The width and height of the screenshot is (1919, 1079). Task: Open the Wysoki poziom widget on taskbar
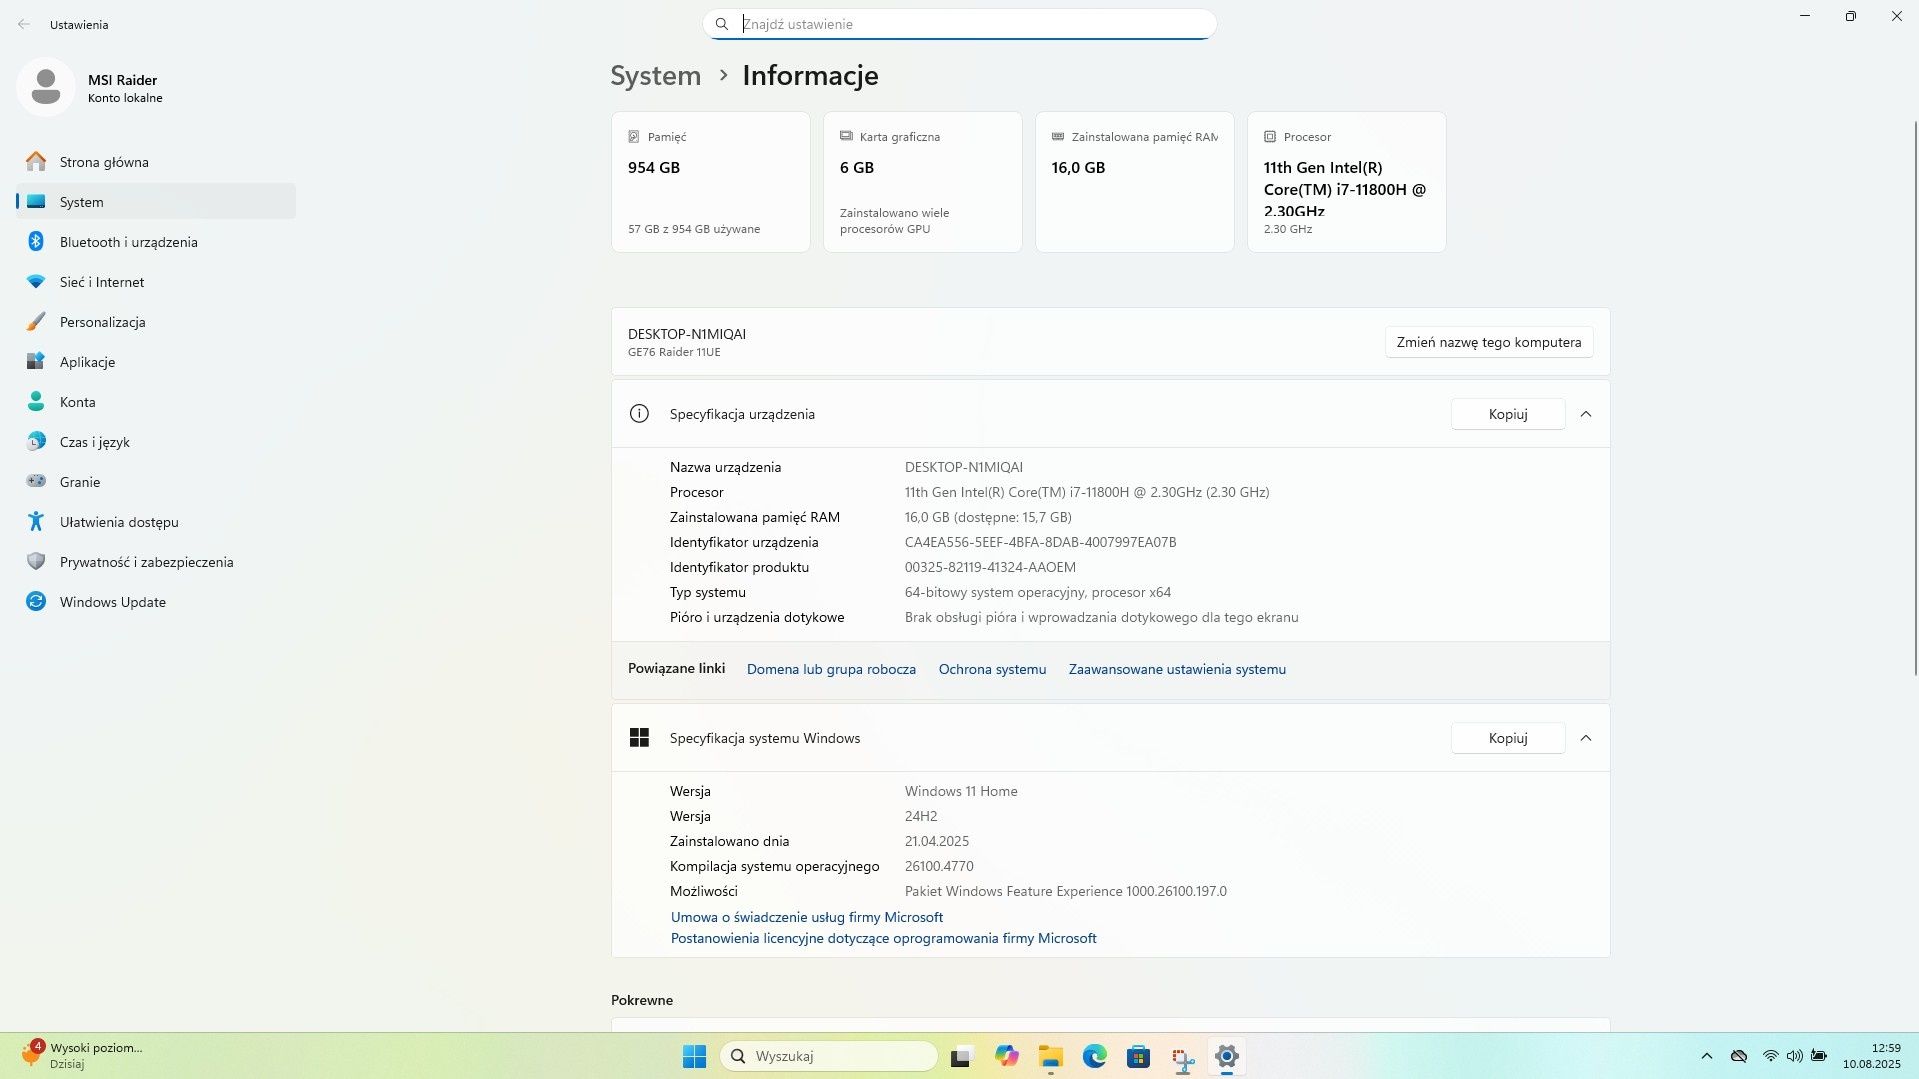click(x=82, y=1056)
